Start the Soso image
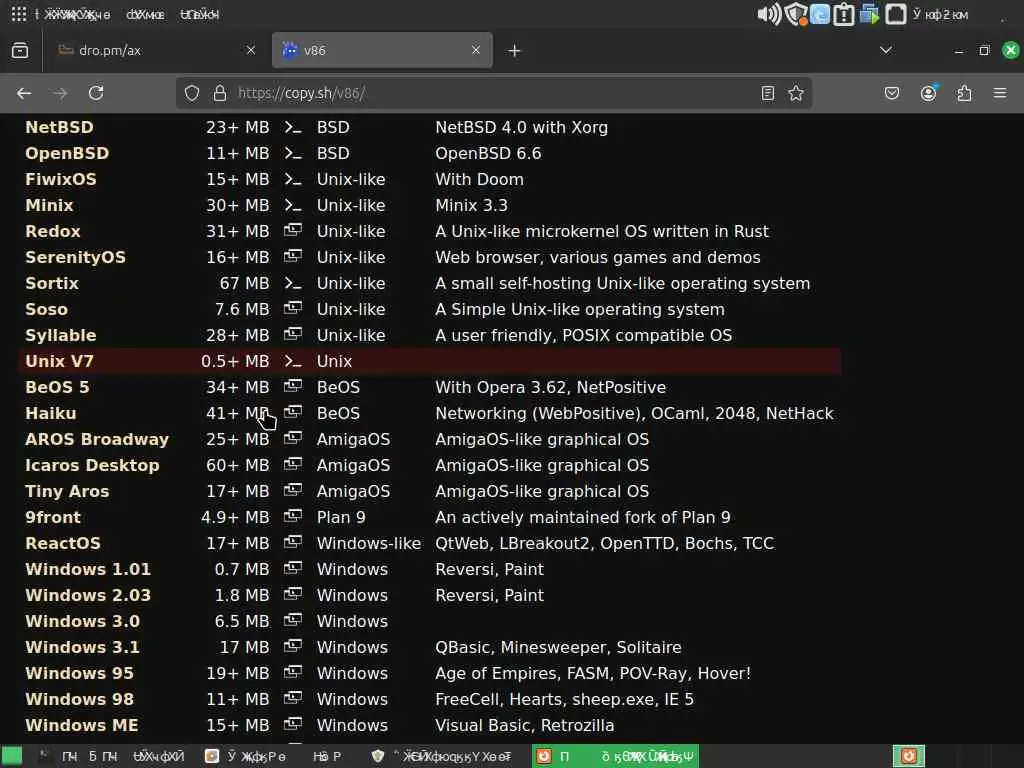The height and width of the screenshot is (768, 1024). point(46,310)
